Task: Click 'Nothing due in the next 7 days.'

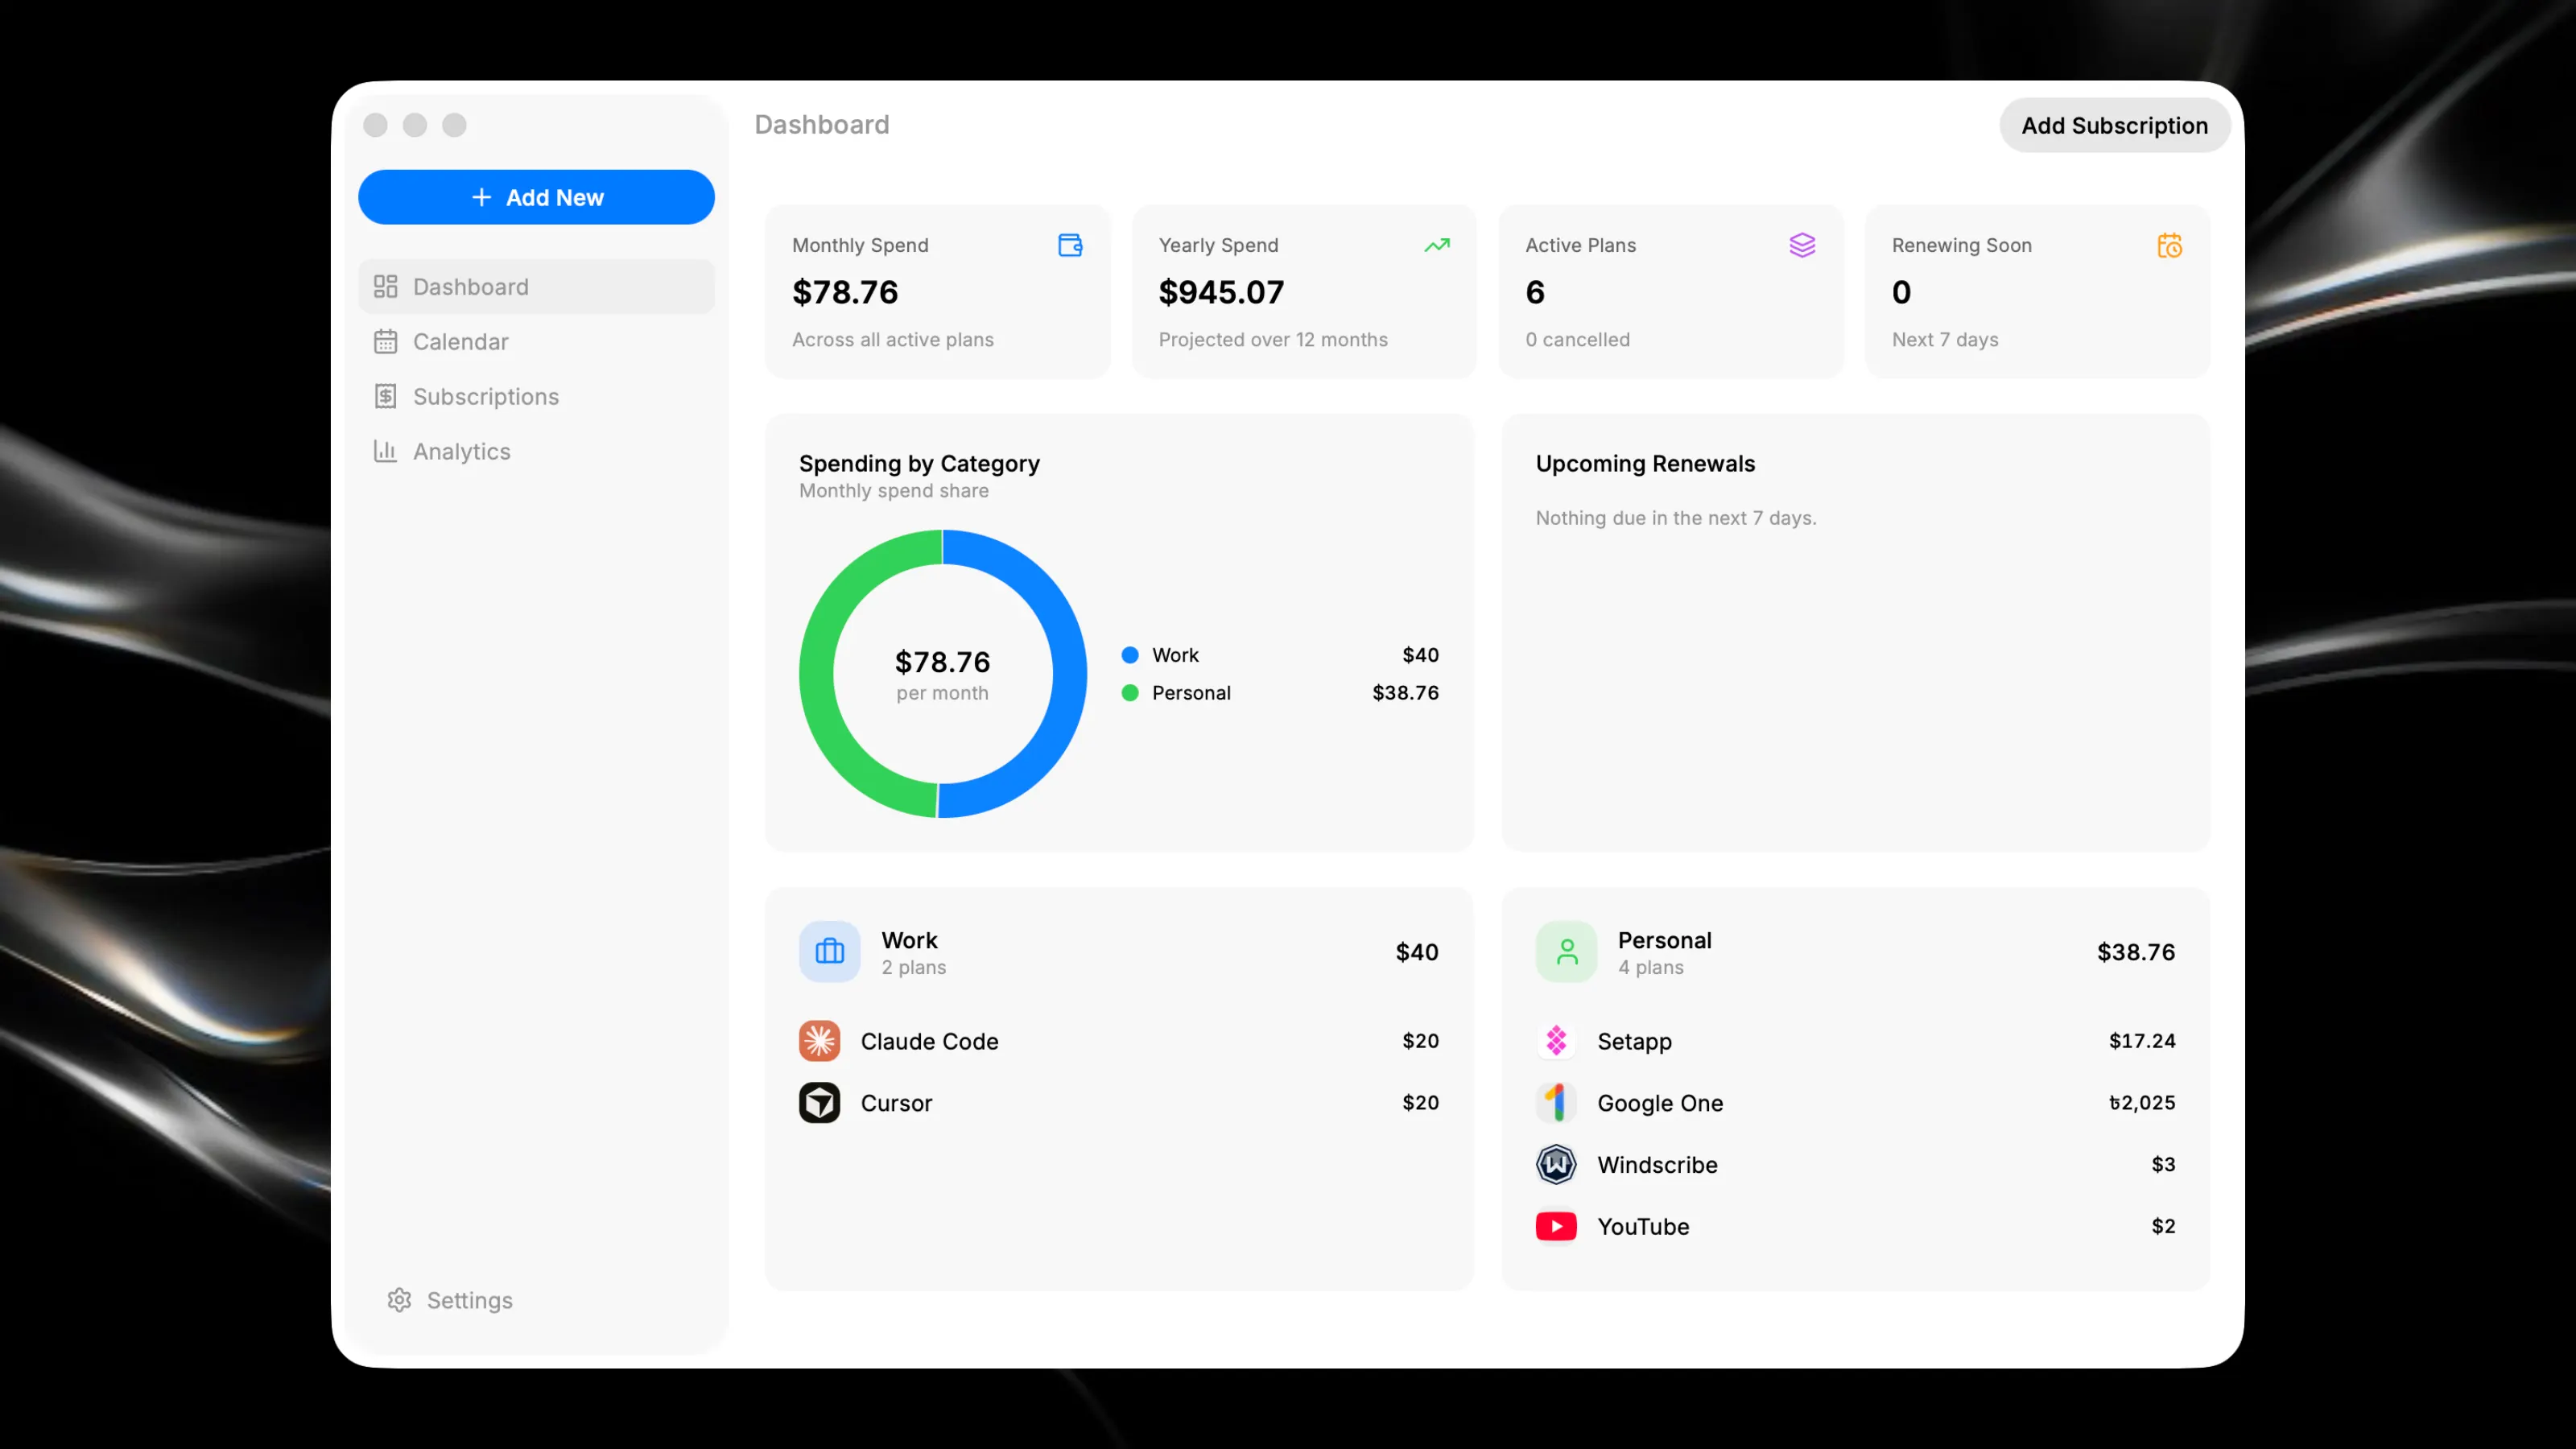Action: [1676, 518]
